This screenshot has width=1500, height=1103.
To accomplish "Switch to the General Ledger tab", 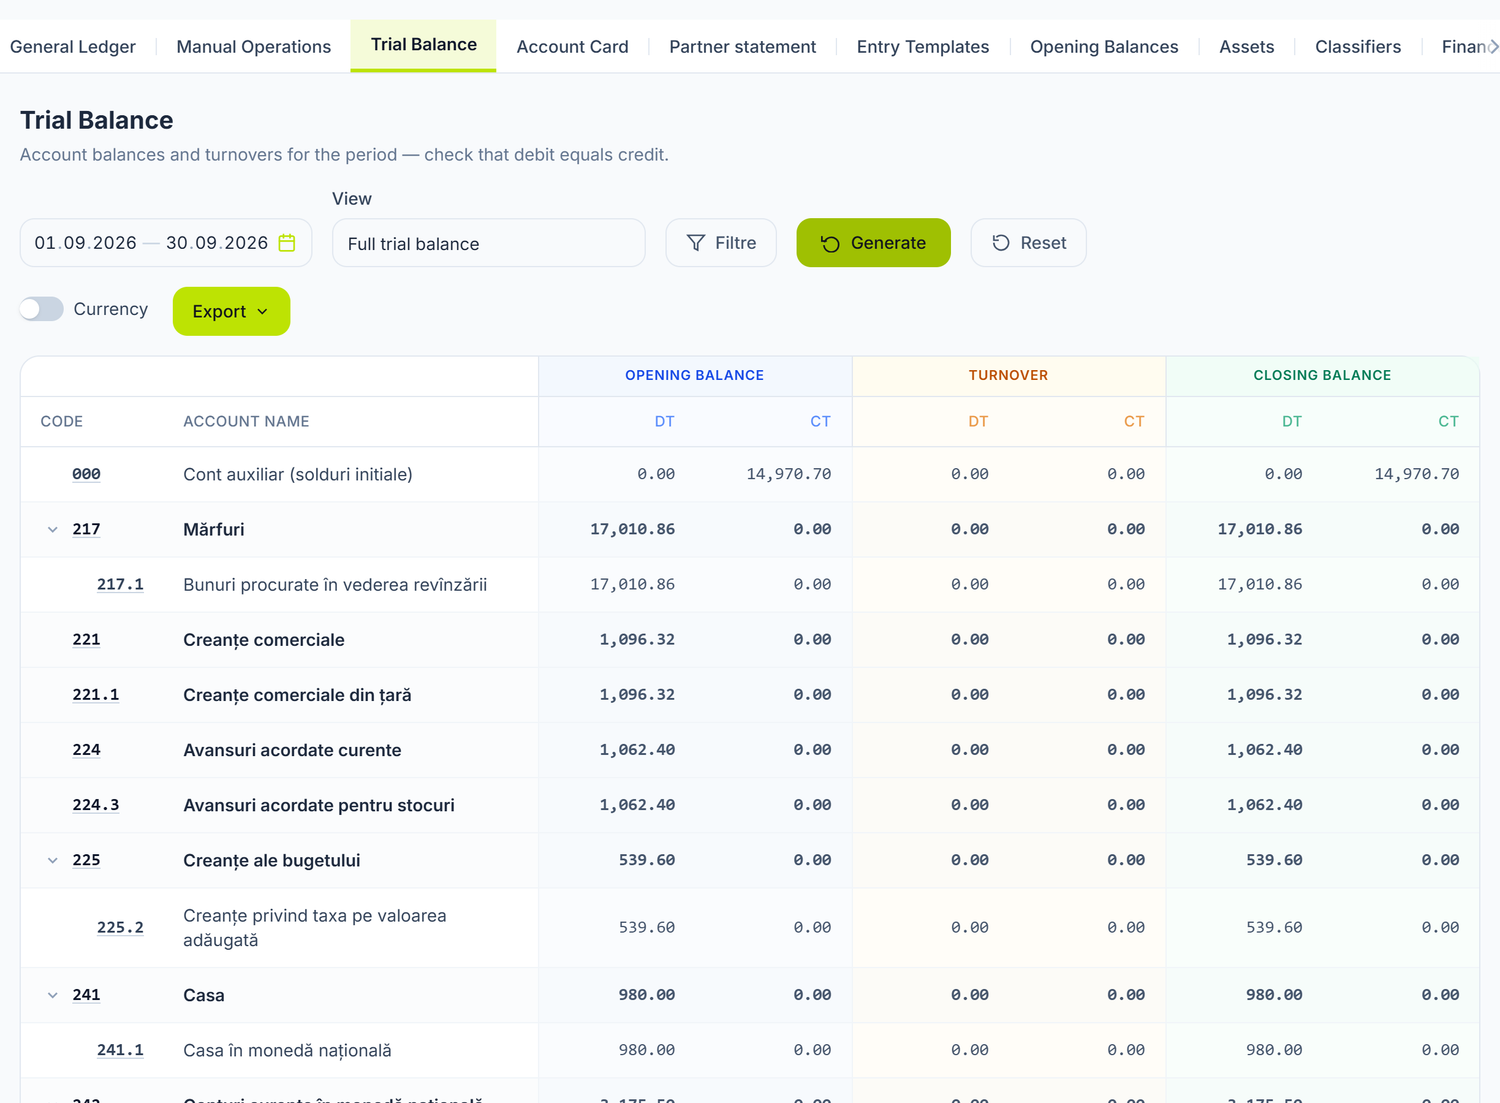I will (73, 47).
